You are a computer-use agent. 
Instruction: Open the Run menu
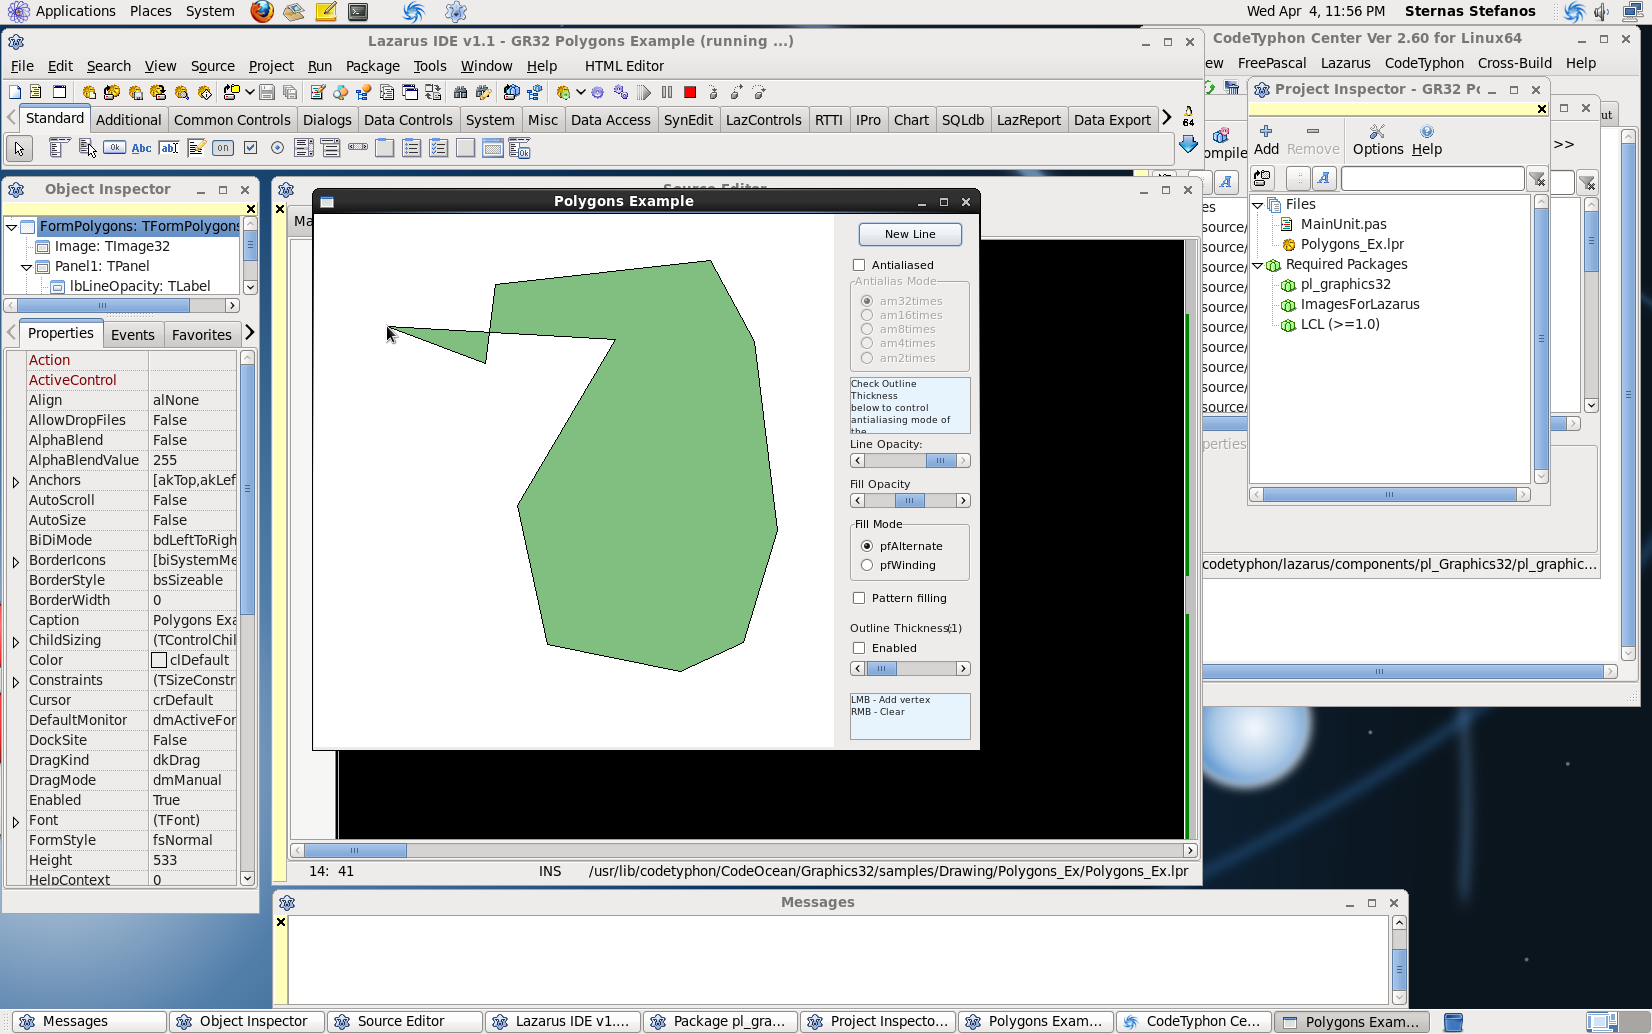pos(320,66)
